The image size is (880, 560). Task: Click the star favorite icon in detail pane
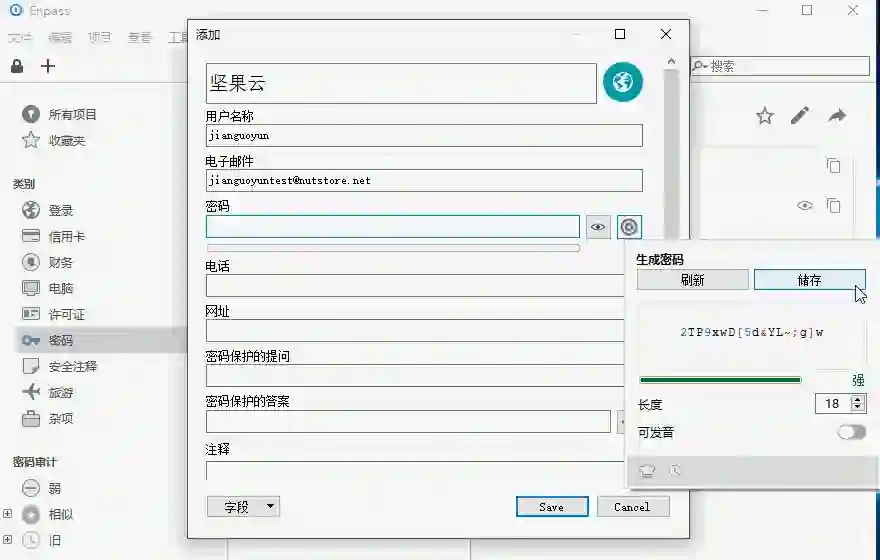pyautogui.click(x=765, y=116)
